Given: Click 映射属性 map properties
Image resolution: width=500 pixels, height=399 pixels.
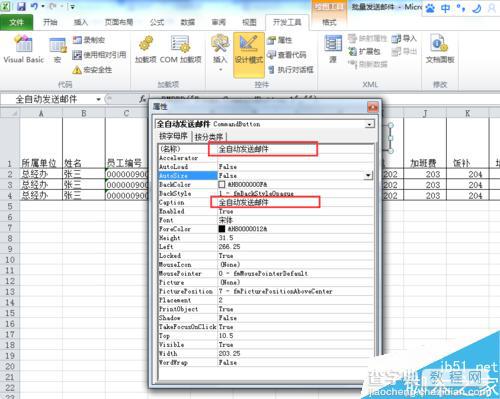Looking at the screenshot, I should tap(368, 38).
